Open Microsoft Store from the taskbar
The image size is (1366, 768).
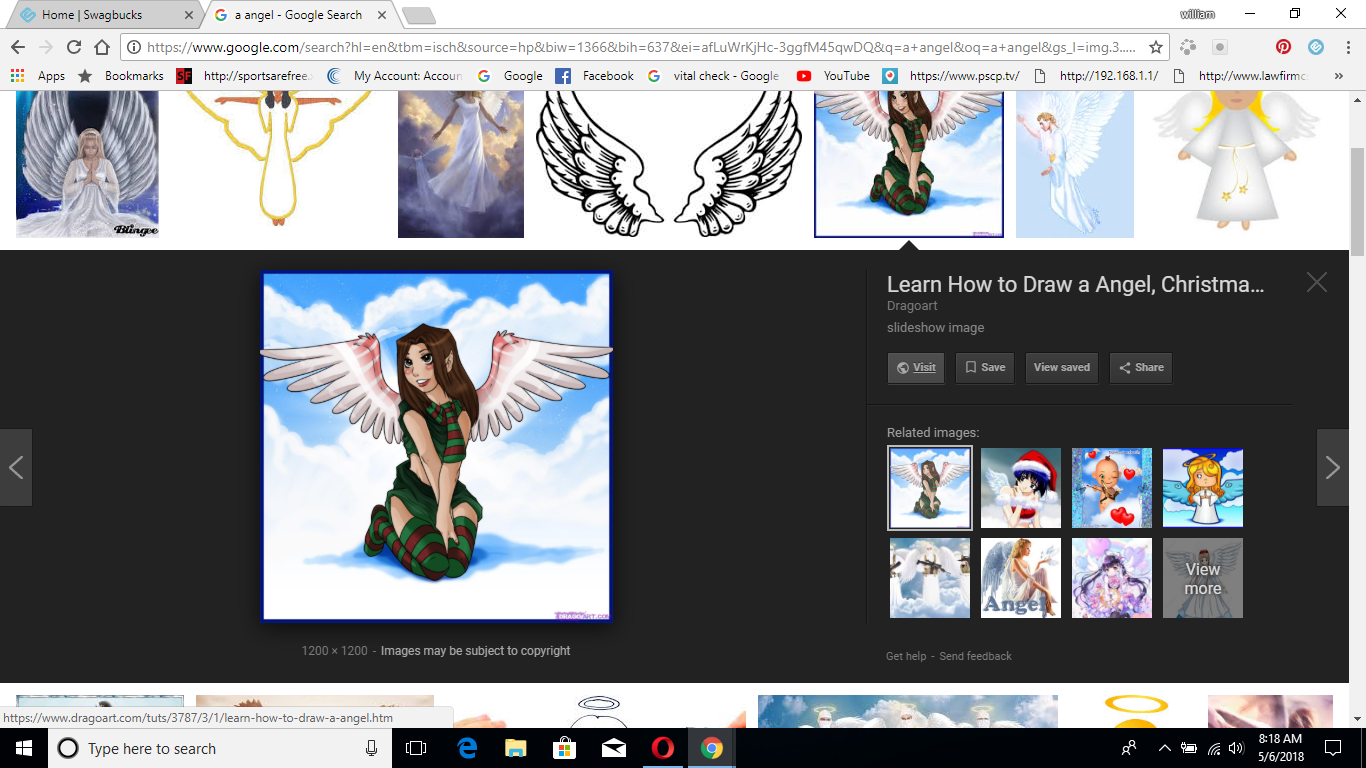[x=564, y=748]
